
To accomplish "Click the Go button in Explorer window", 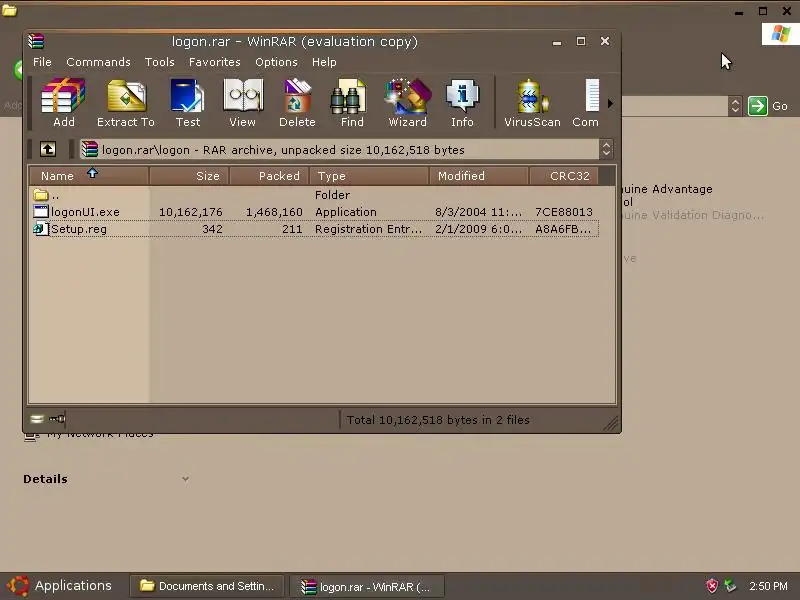I will 768,106.
